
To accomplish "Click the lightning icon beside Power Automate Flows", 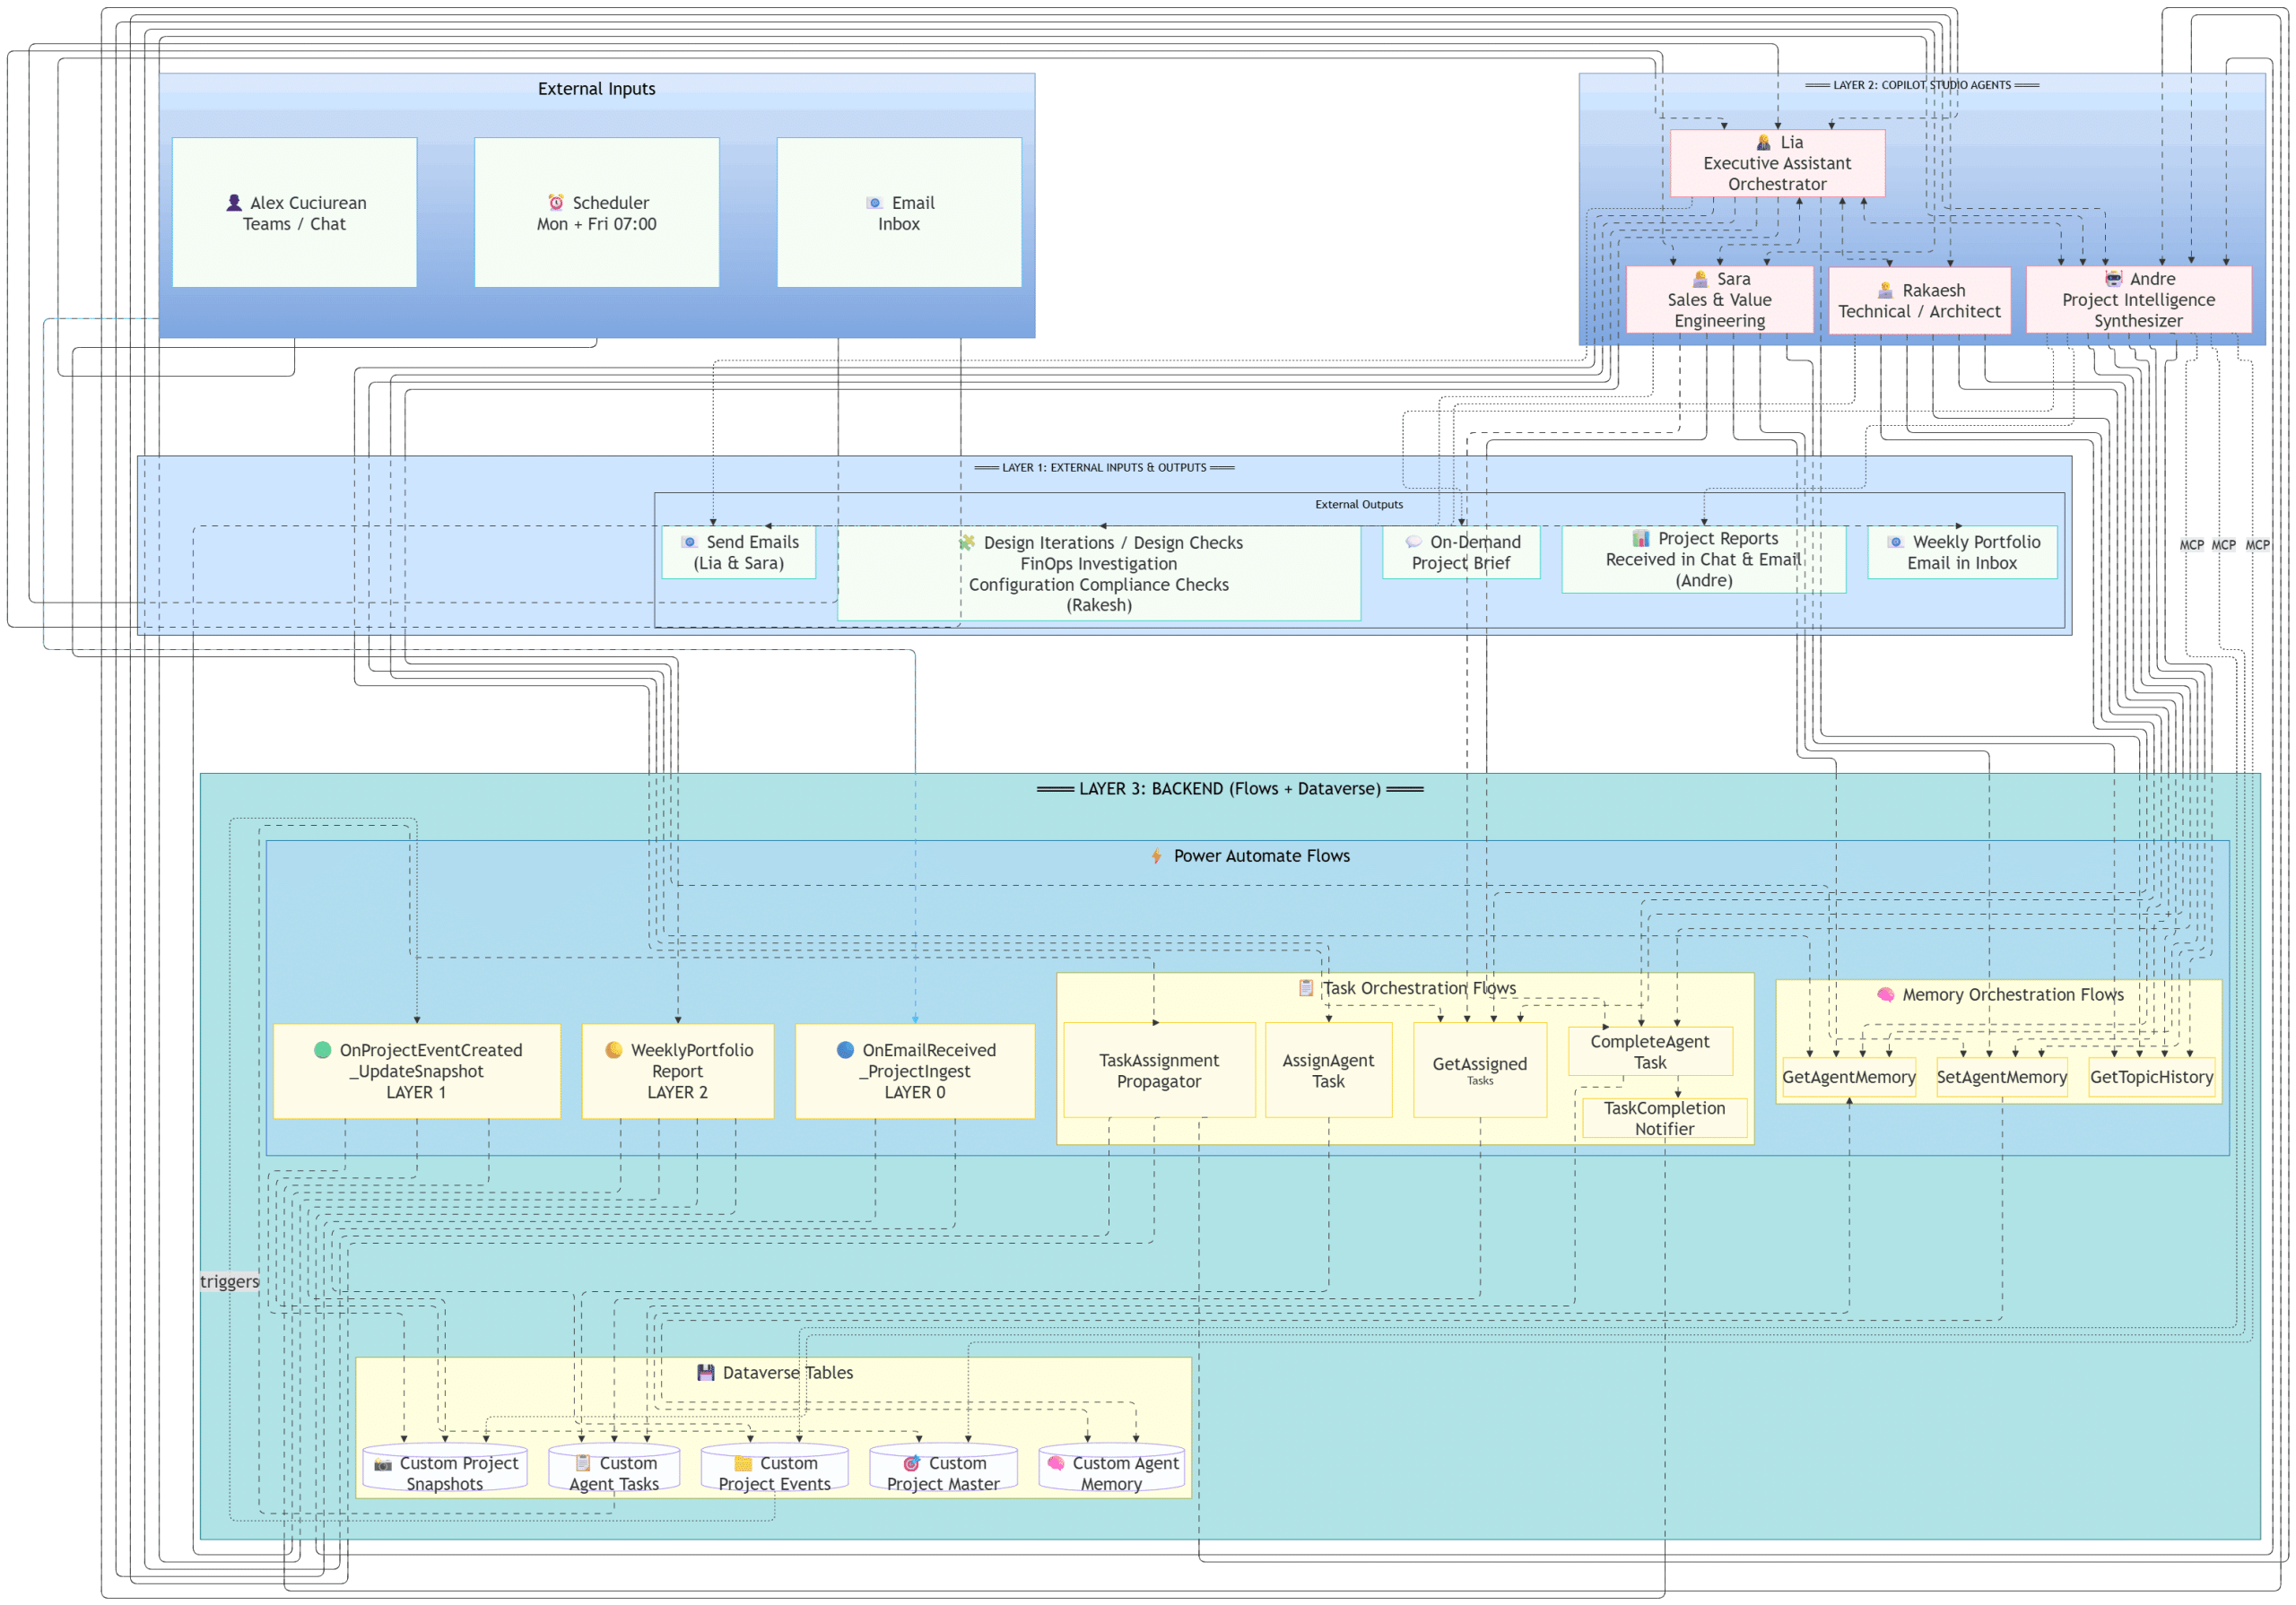I will [1157, 857].
